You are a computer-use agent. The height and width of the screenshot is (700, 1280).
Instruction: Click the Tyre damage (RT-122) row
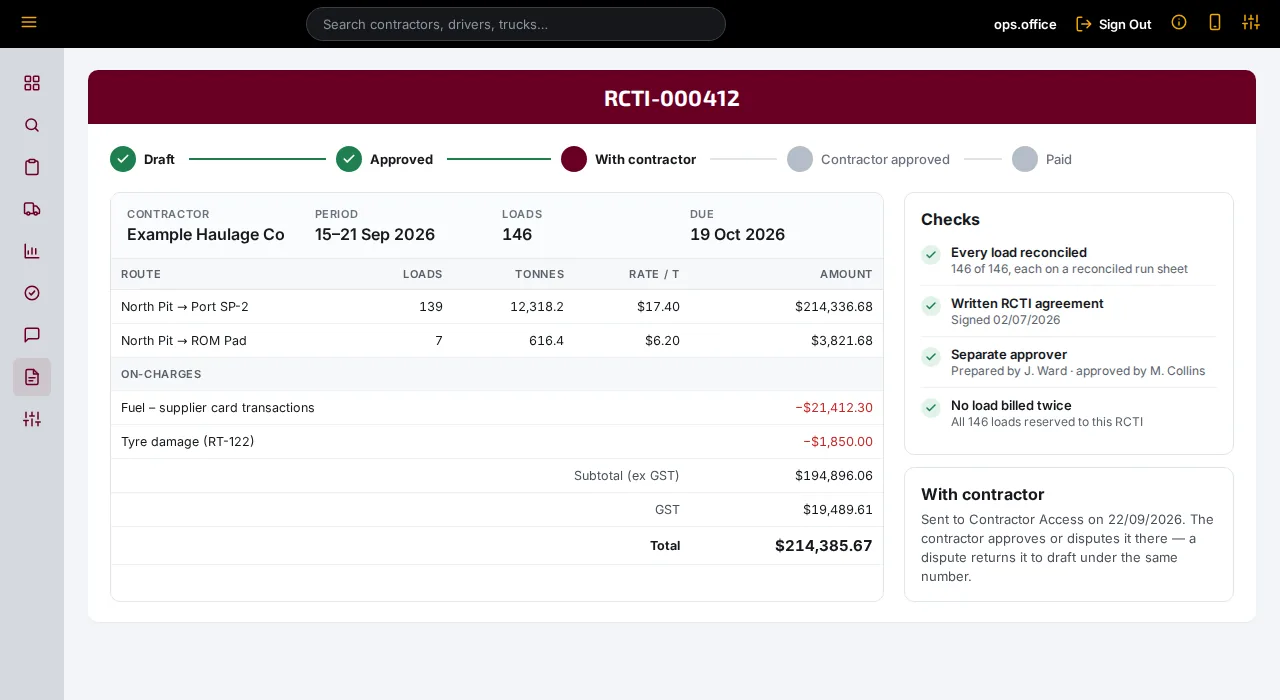click(497, 442)
